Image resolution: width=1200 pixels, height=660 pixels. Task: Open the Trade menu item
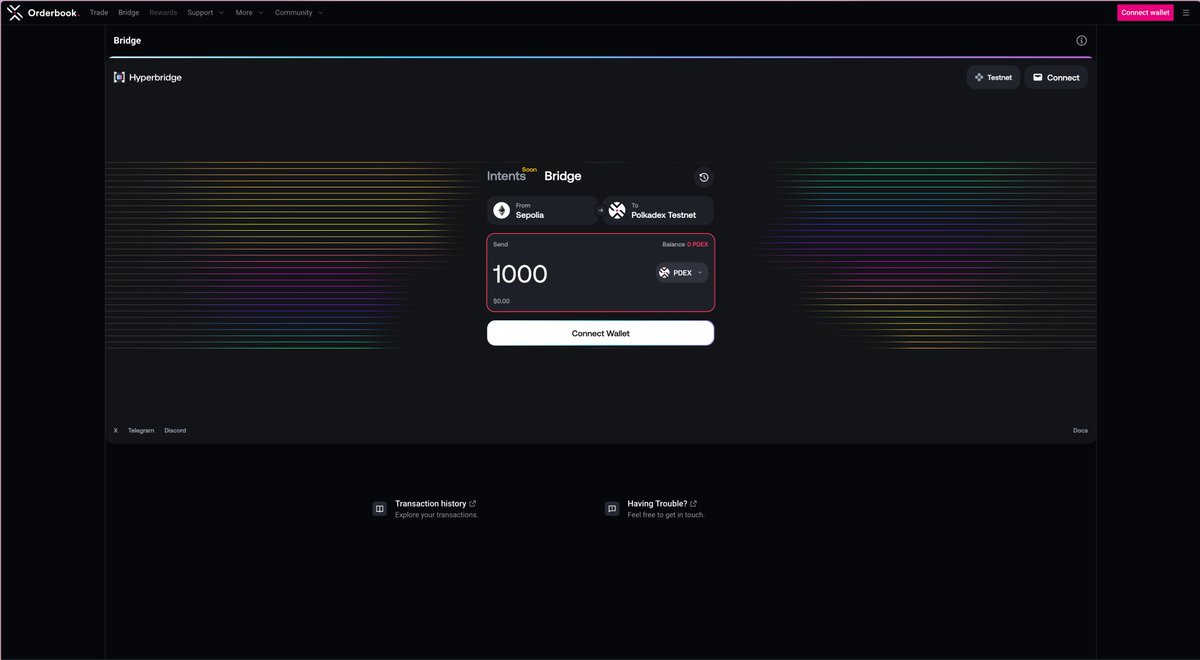click(99, 12)
